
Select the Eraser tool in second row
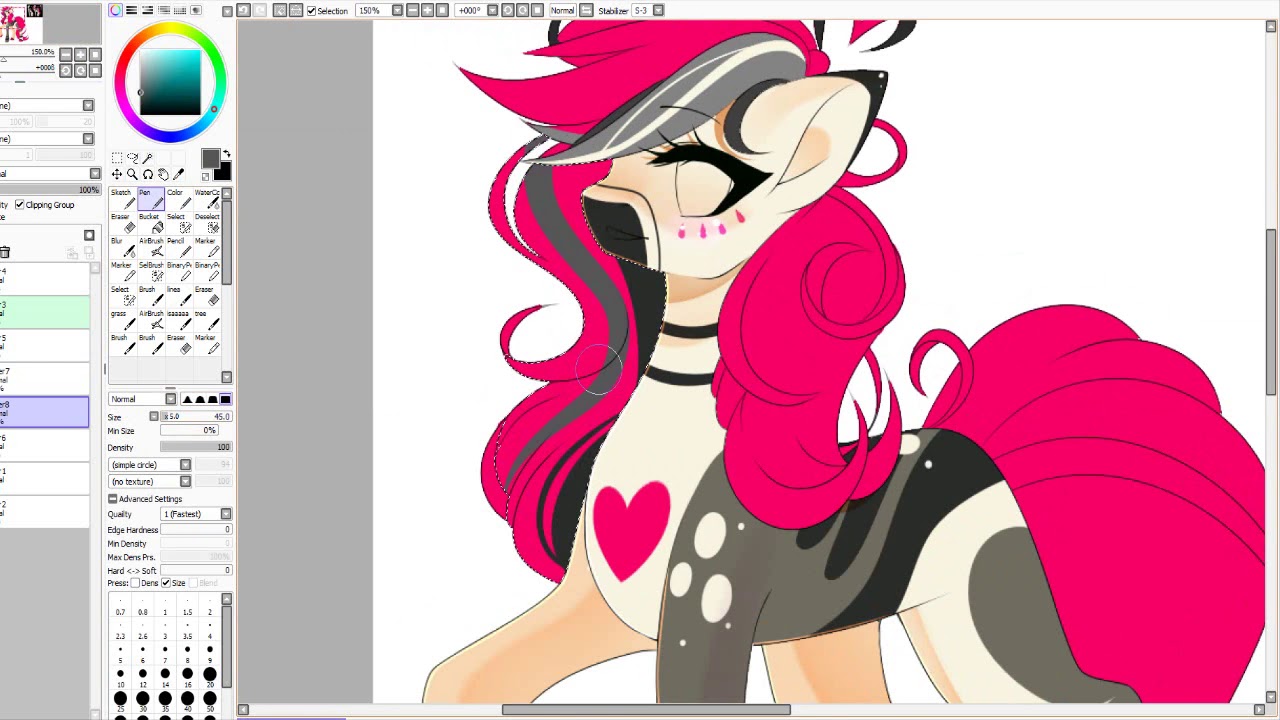pos(123,223)
